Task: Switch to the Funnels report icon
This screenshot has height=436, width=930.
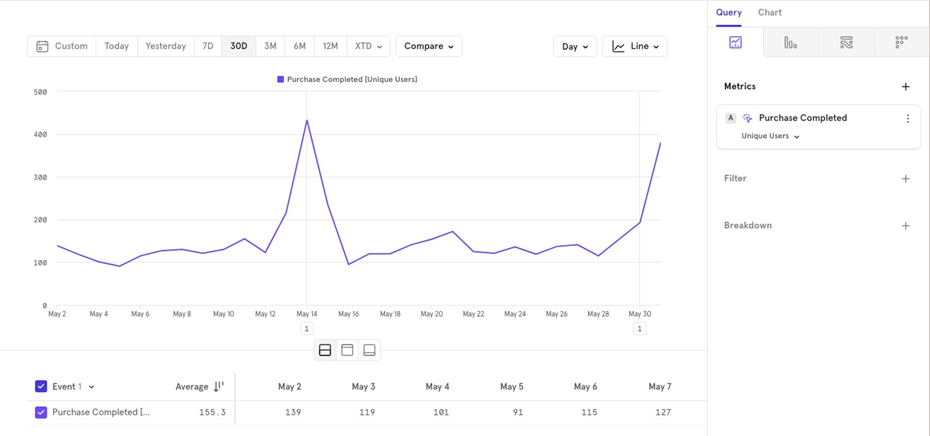Action: tap(790, 43)
